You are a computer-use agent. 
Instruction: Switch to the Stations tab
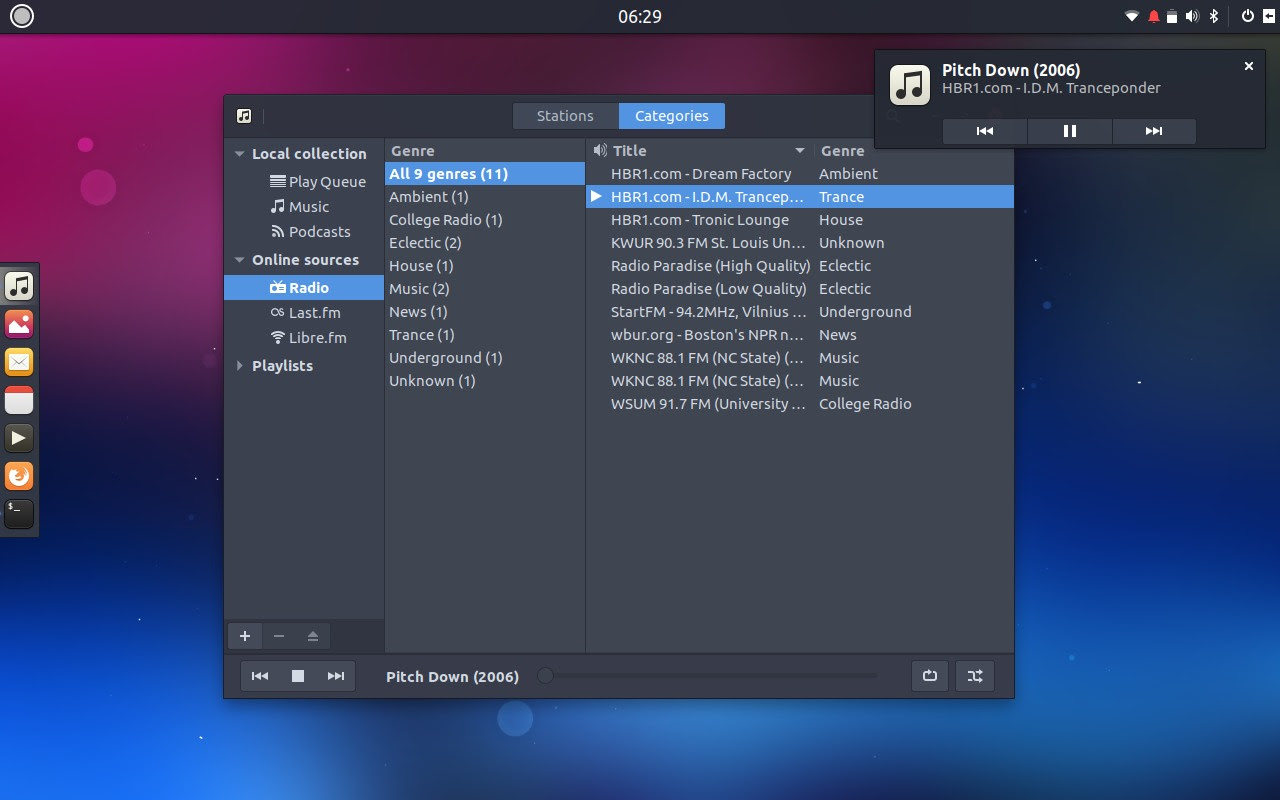pos(565,116)
